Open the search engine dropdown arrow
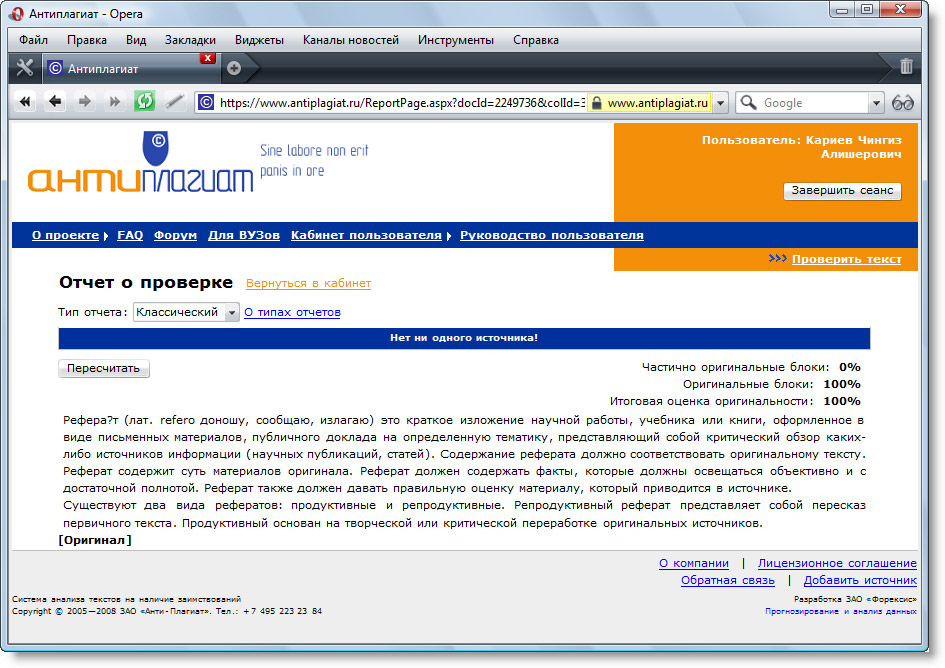Screen dimensions: 945x668 coord(876,103)
